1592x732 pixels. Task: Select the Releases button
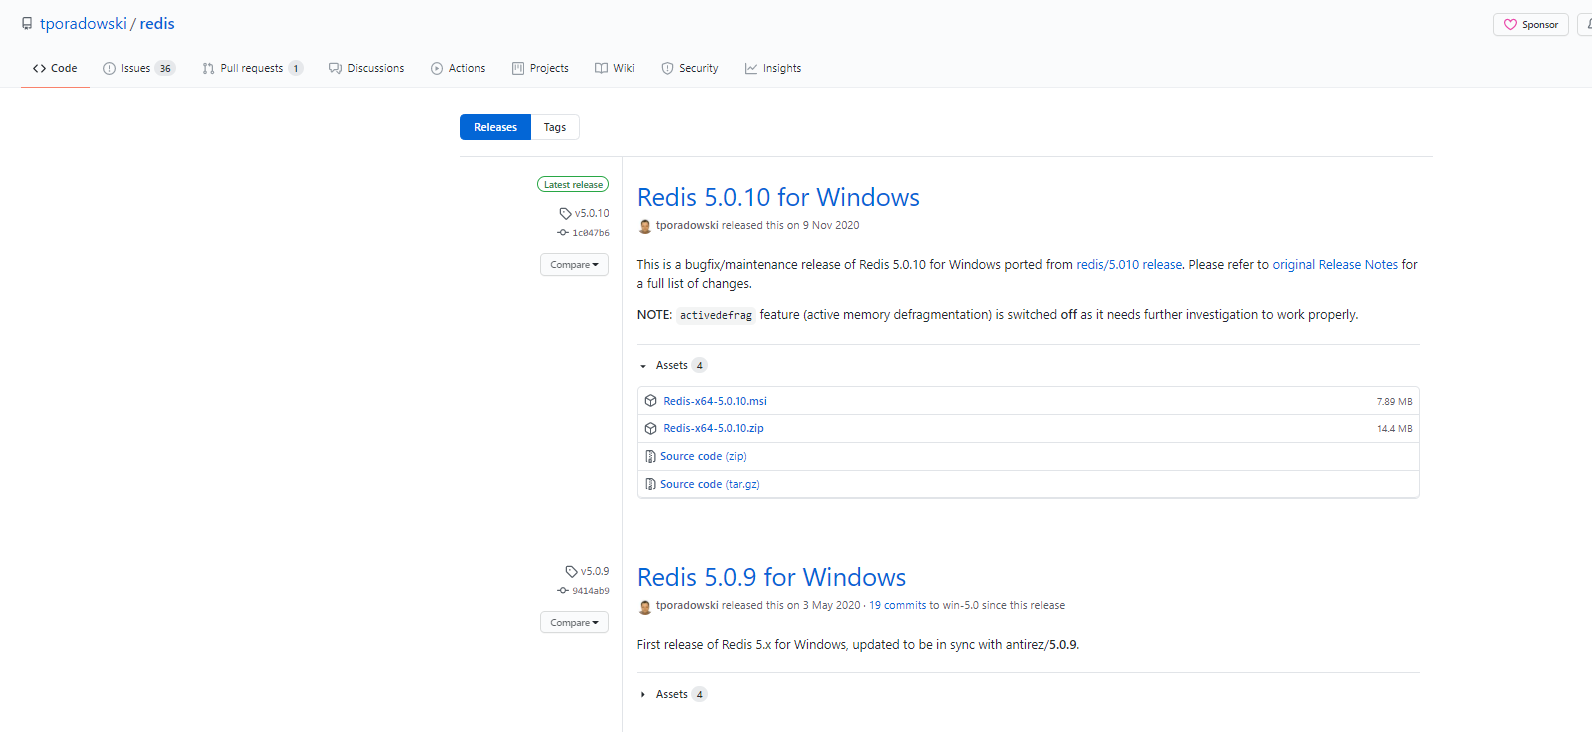click(495, 127)
